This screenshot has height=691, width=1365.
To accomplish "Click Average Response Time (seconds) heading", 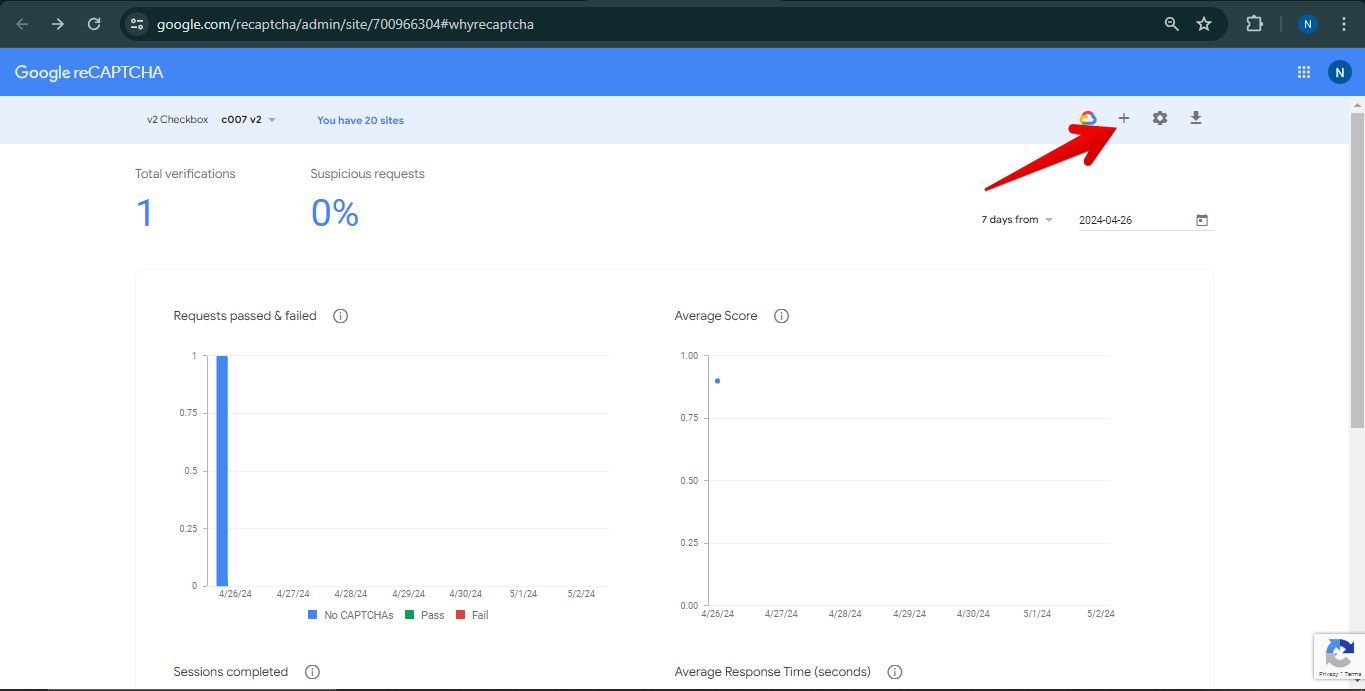I will pos(773,672).
